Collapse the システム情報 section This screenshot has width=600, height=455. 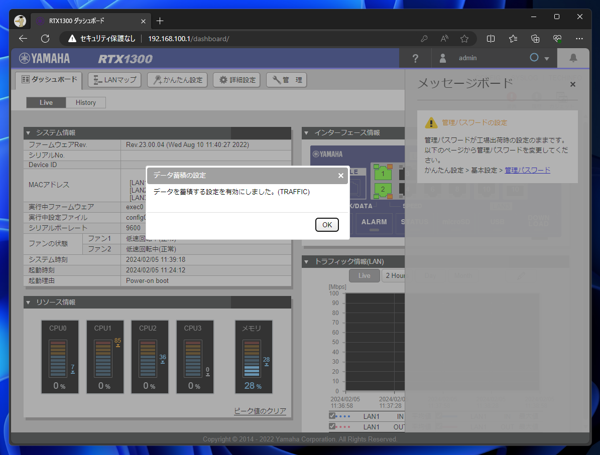[x=28, y=133]
